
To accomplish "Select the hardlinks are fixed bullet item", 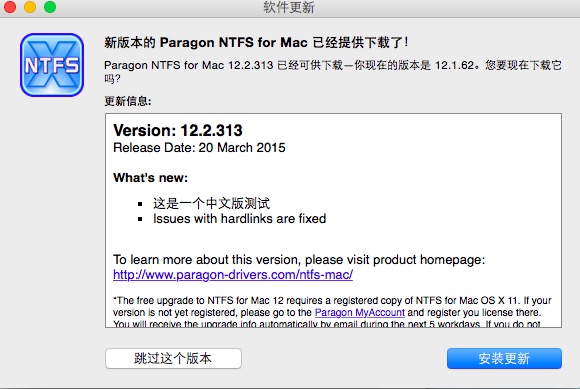I will (239, 219).
